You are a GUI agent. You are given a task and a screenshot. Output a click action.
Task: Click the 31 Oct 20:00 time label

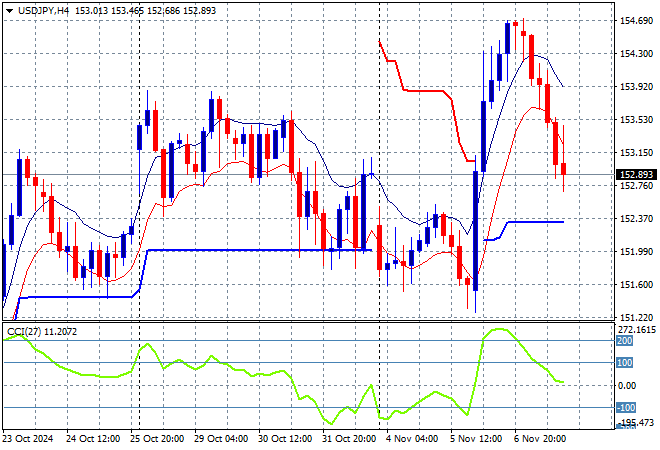[349, 439]
